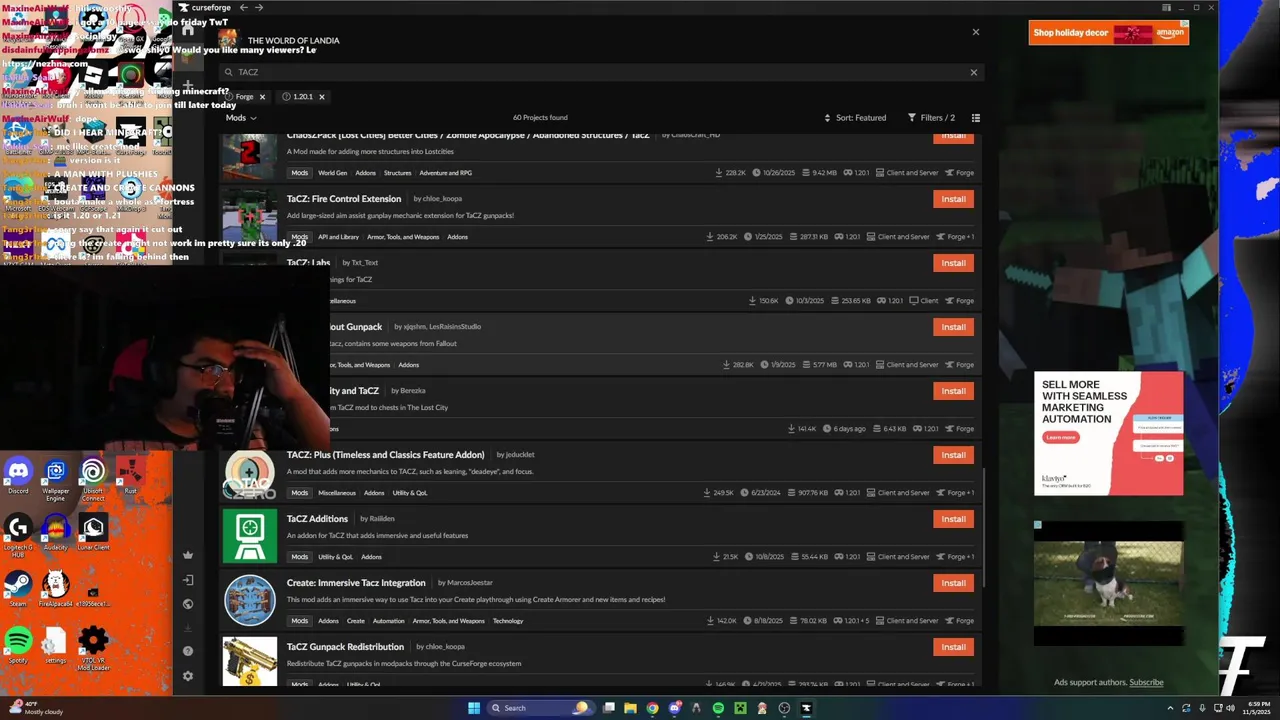Open Create: Immersive Tacz Integration title
This screenshot has width=1280, height=720.
click(x=356, y=583)
